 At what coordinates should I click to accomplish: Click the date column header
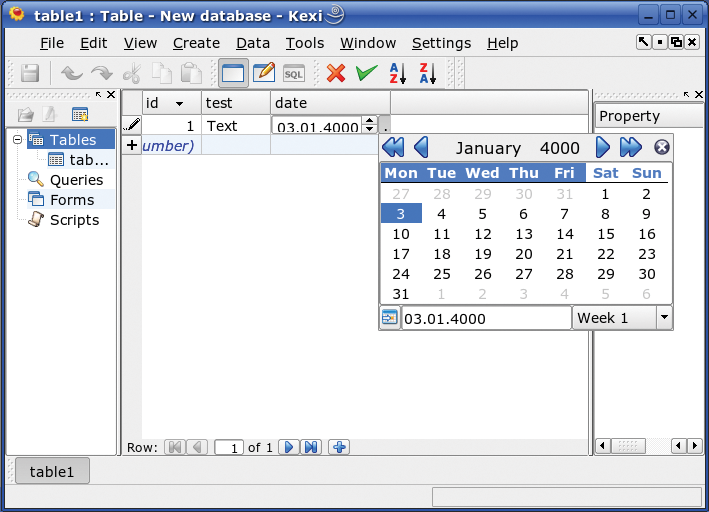pyautogui.click(x=330, y=103)
